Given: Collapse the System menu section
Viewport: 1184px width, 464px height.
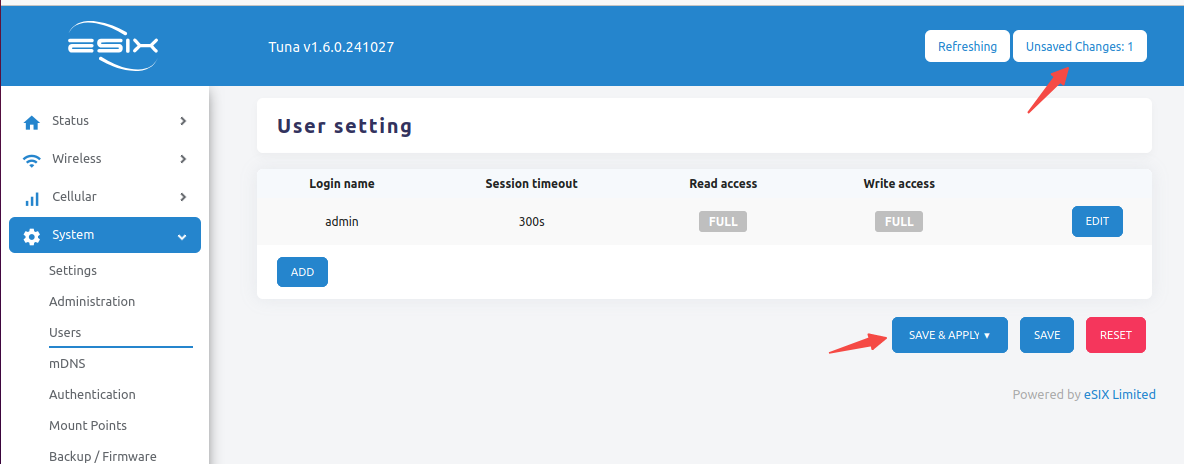Looking at the screenshot, I should click(182, 236).
